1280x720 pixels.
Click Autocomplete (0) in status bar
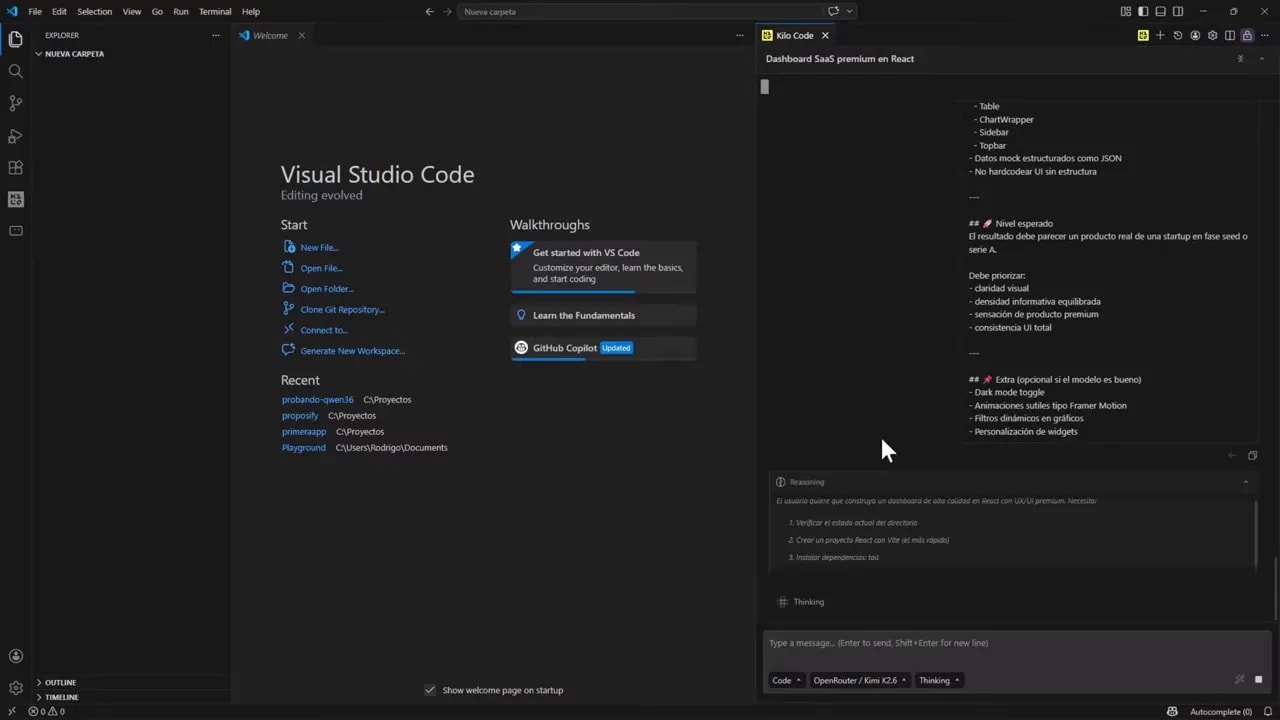[1220, 712]
